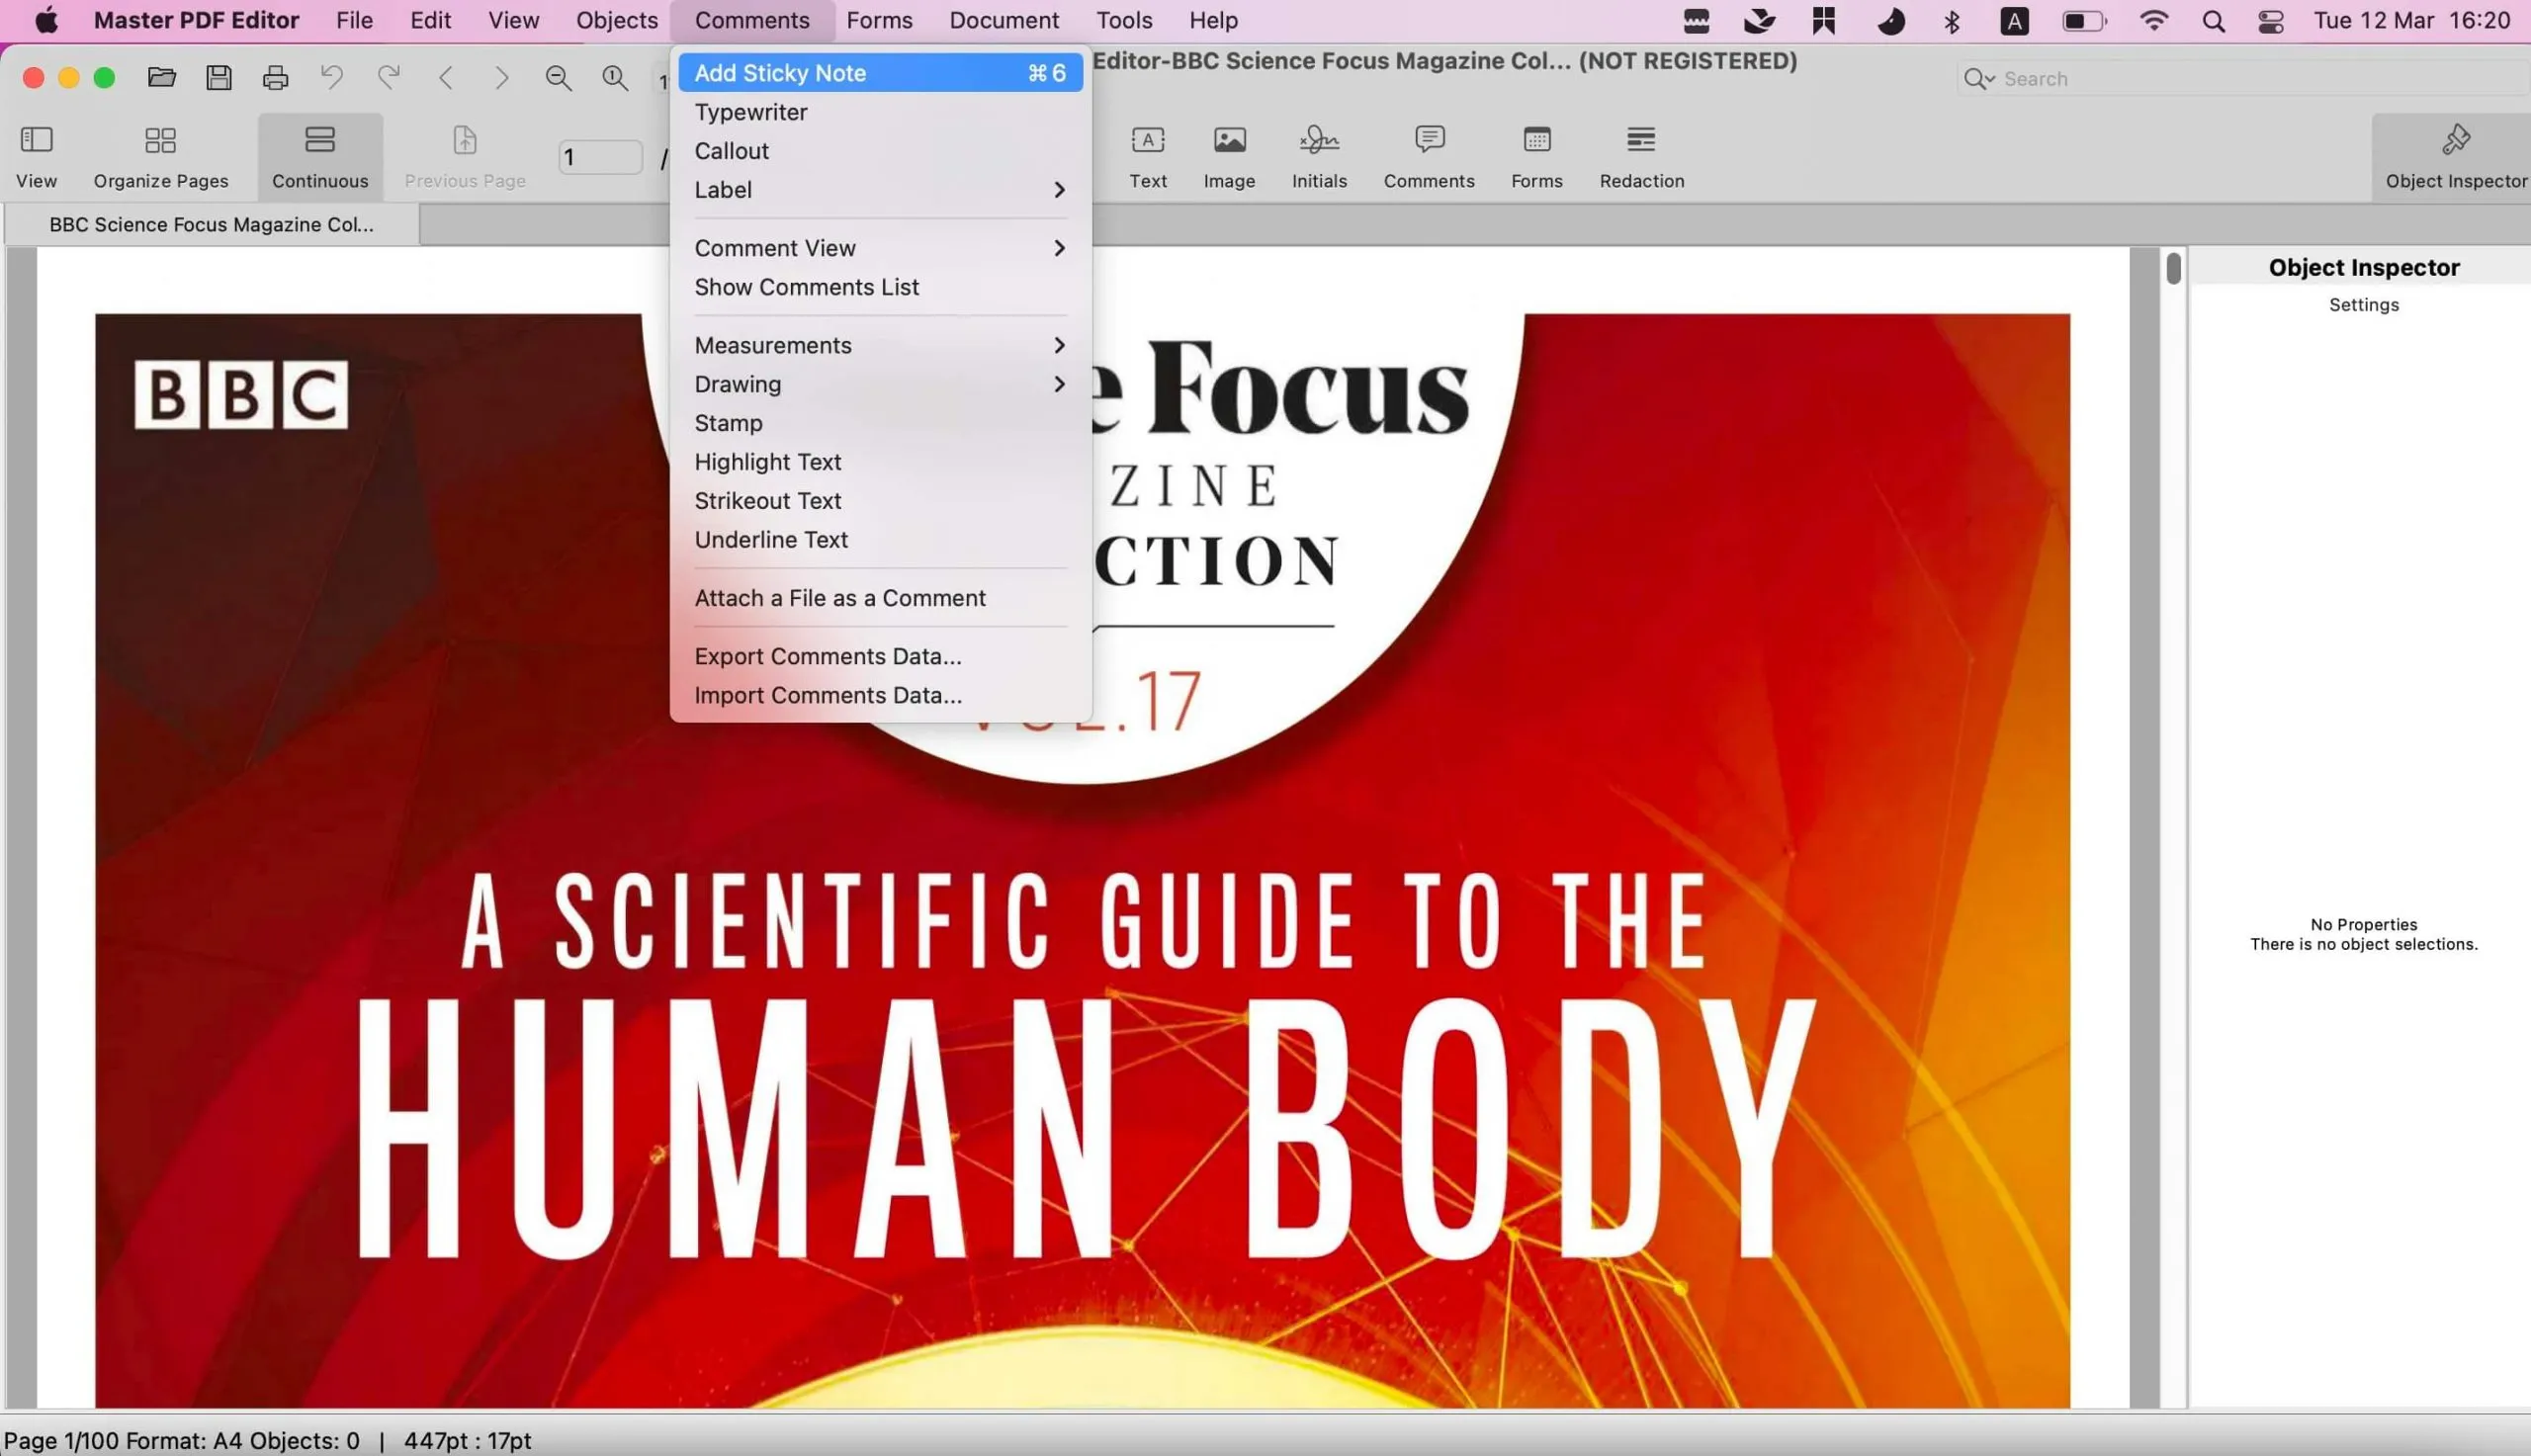Click Import Comments Data button

(x=828, y=693)
